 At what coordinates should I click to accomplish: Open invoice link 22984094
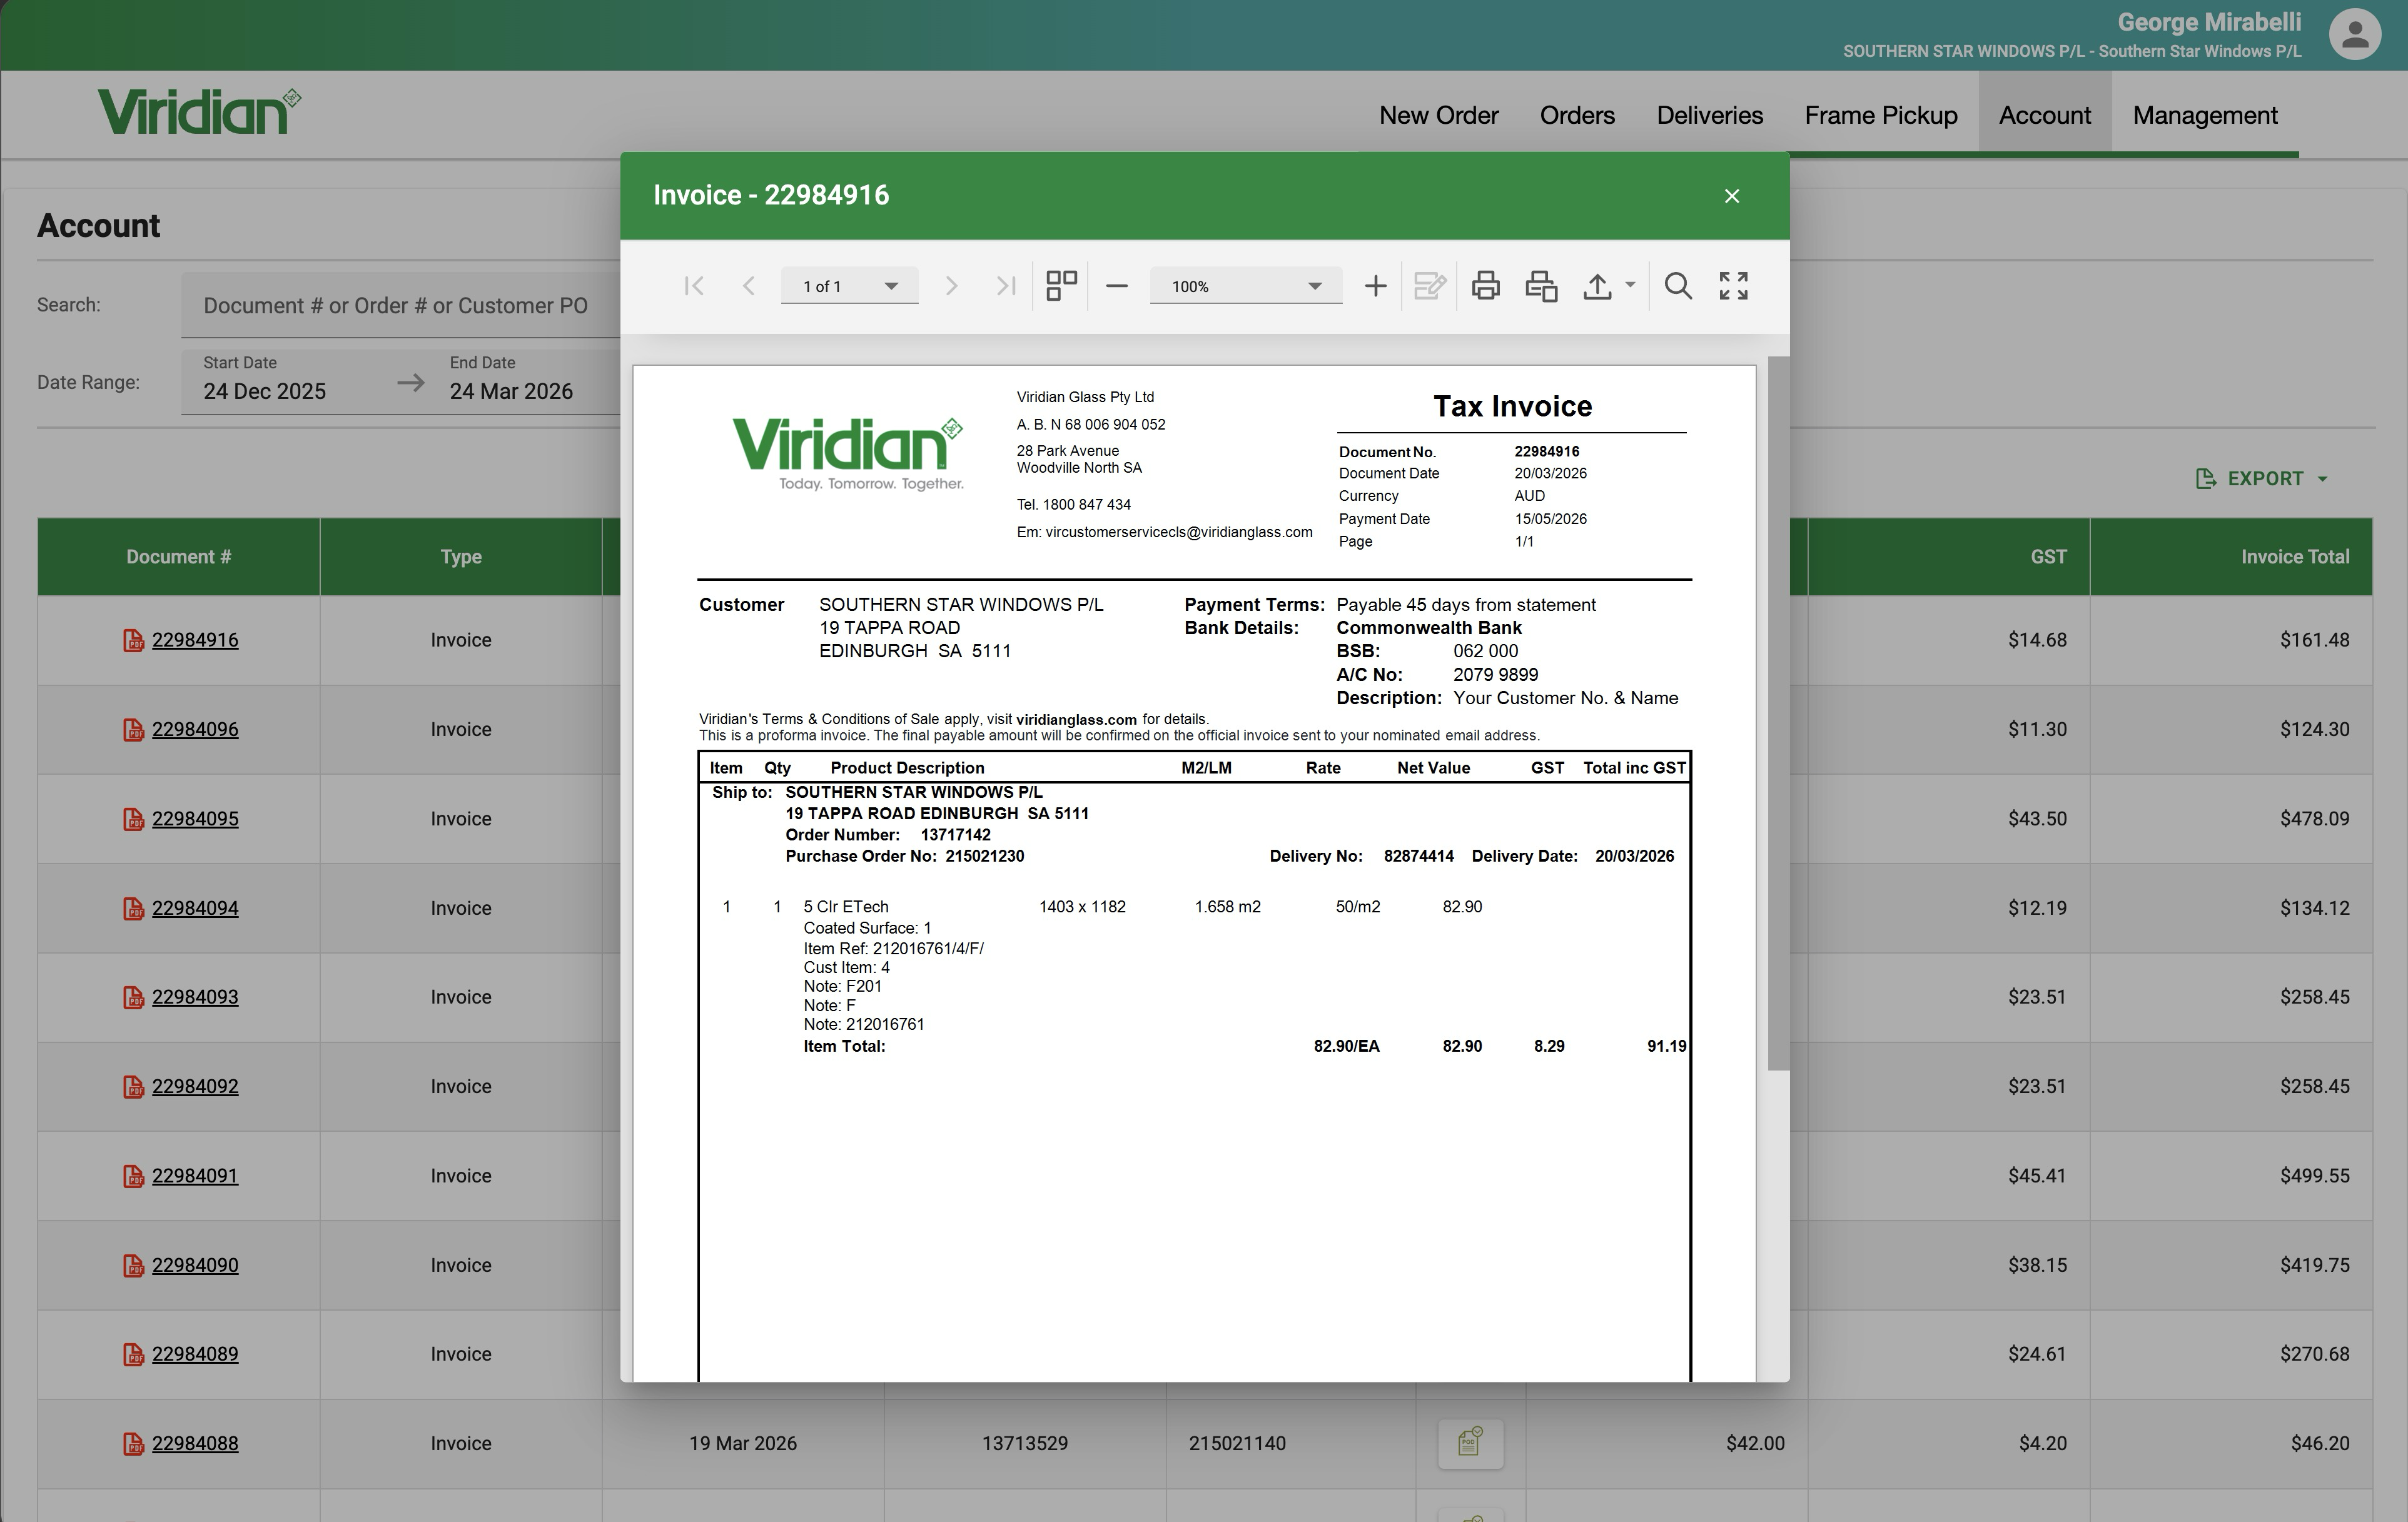(195, 908)
